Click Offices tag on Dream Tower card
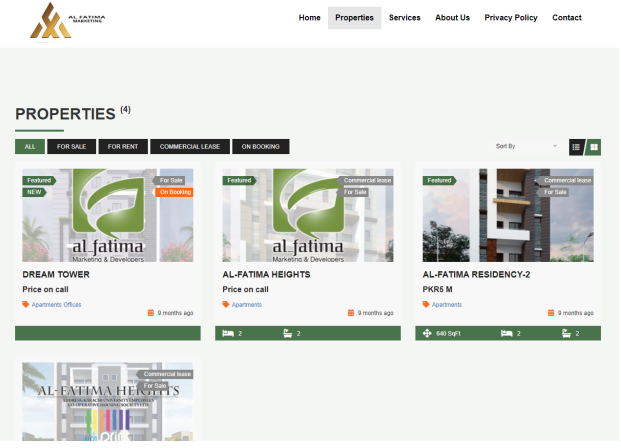Image resolution: width=621 pixels, height=448 pixels. [x=72, y=305]
